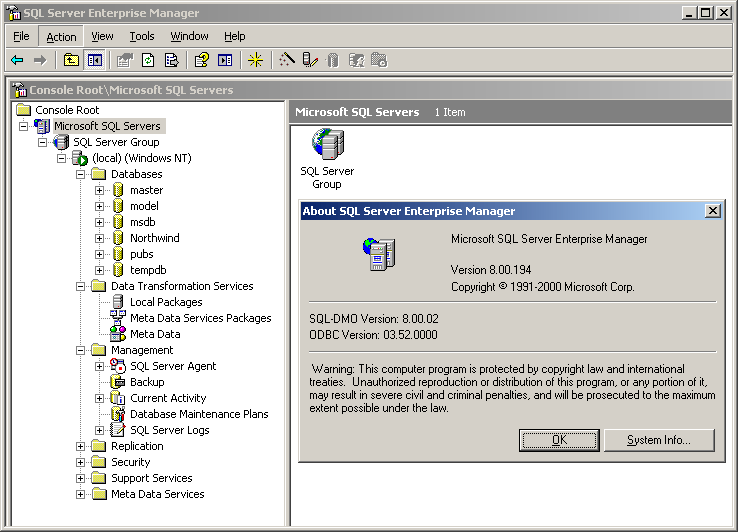Click the Refresh toolbar icon
738x532 pixels.
tap(148, 60)
